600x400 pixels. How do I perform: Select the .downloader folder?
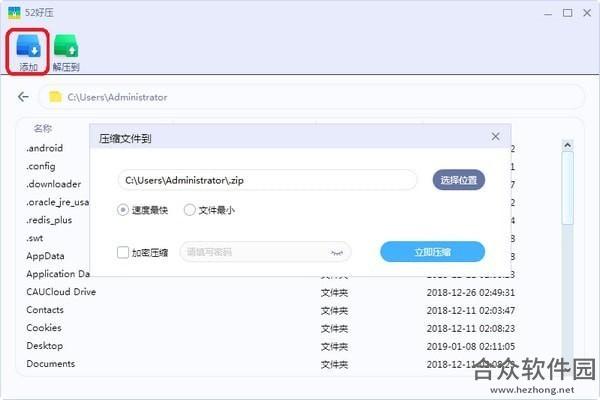54,184
